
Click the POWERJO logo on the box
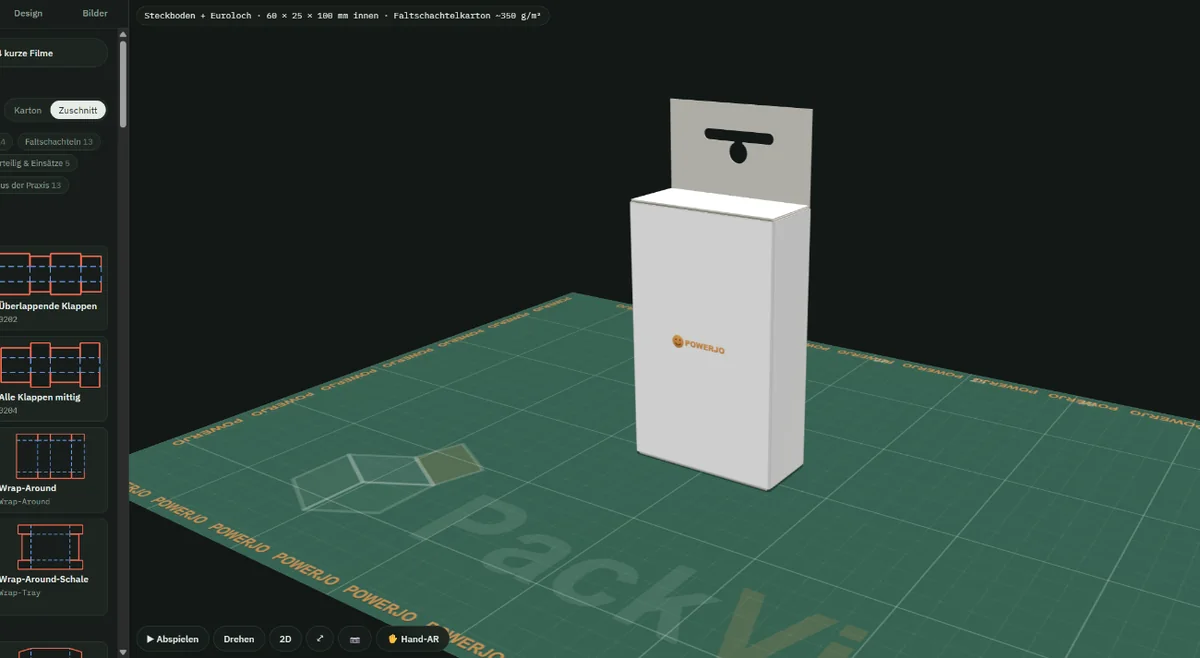699,343
